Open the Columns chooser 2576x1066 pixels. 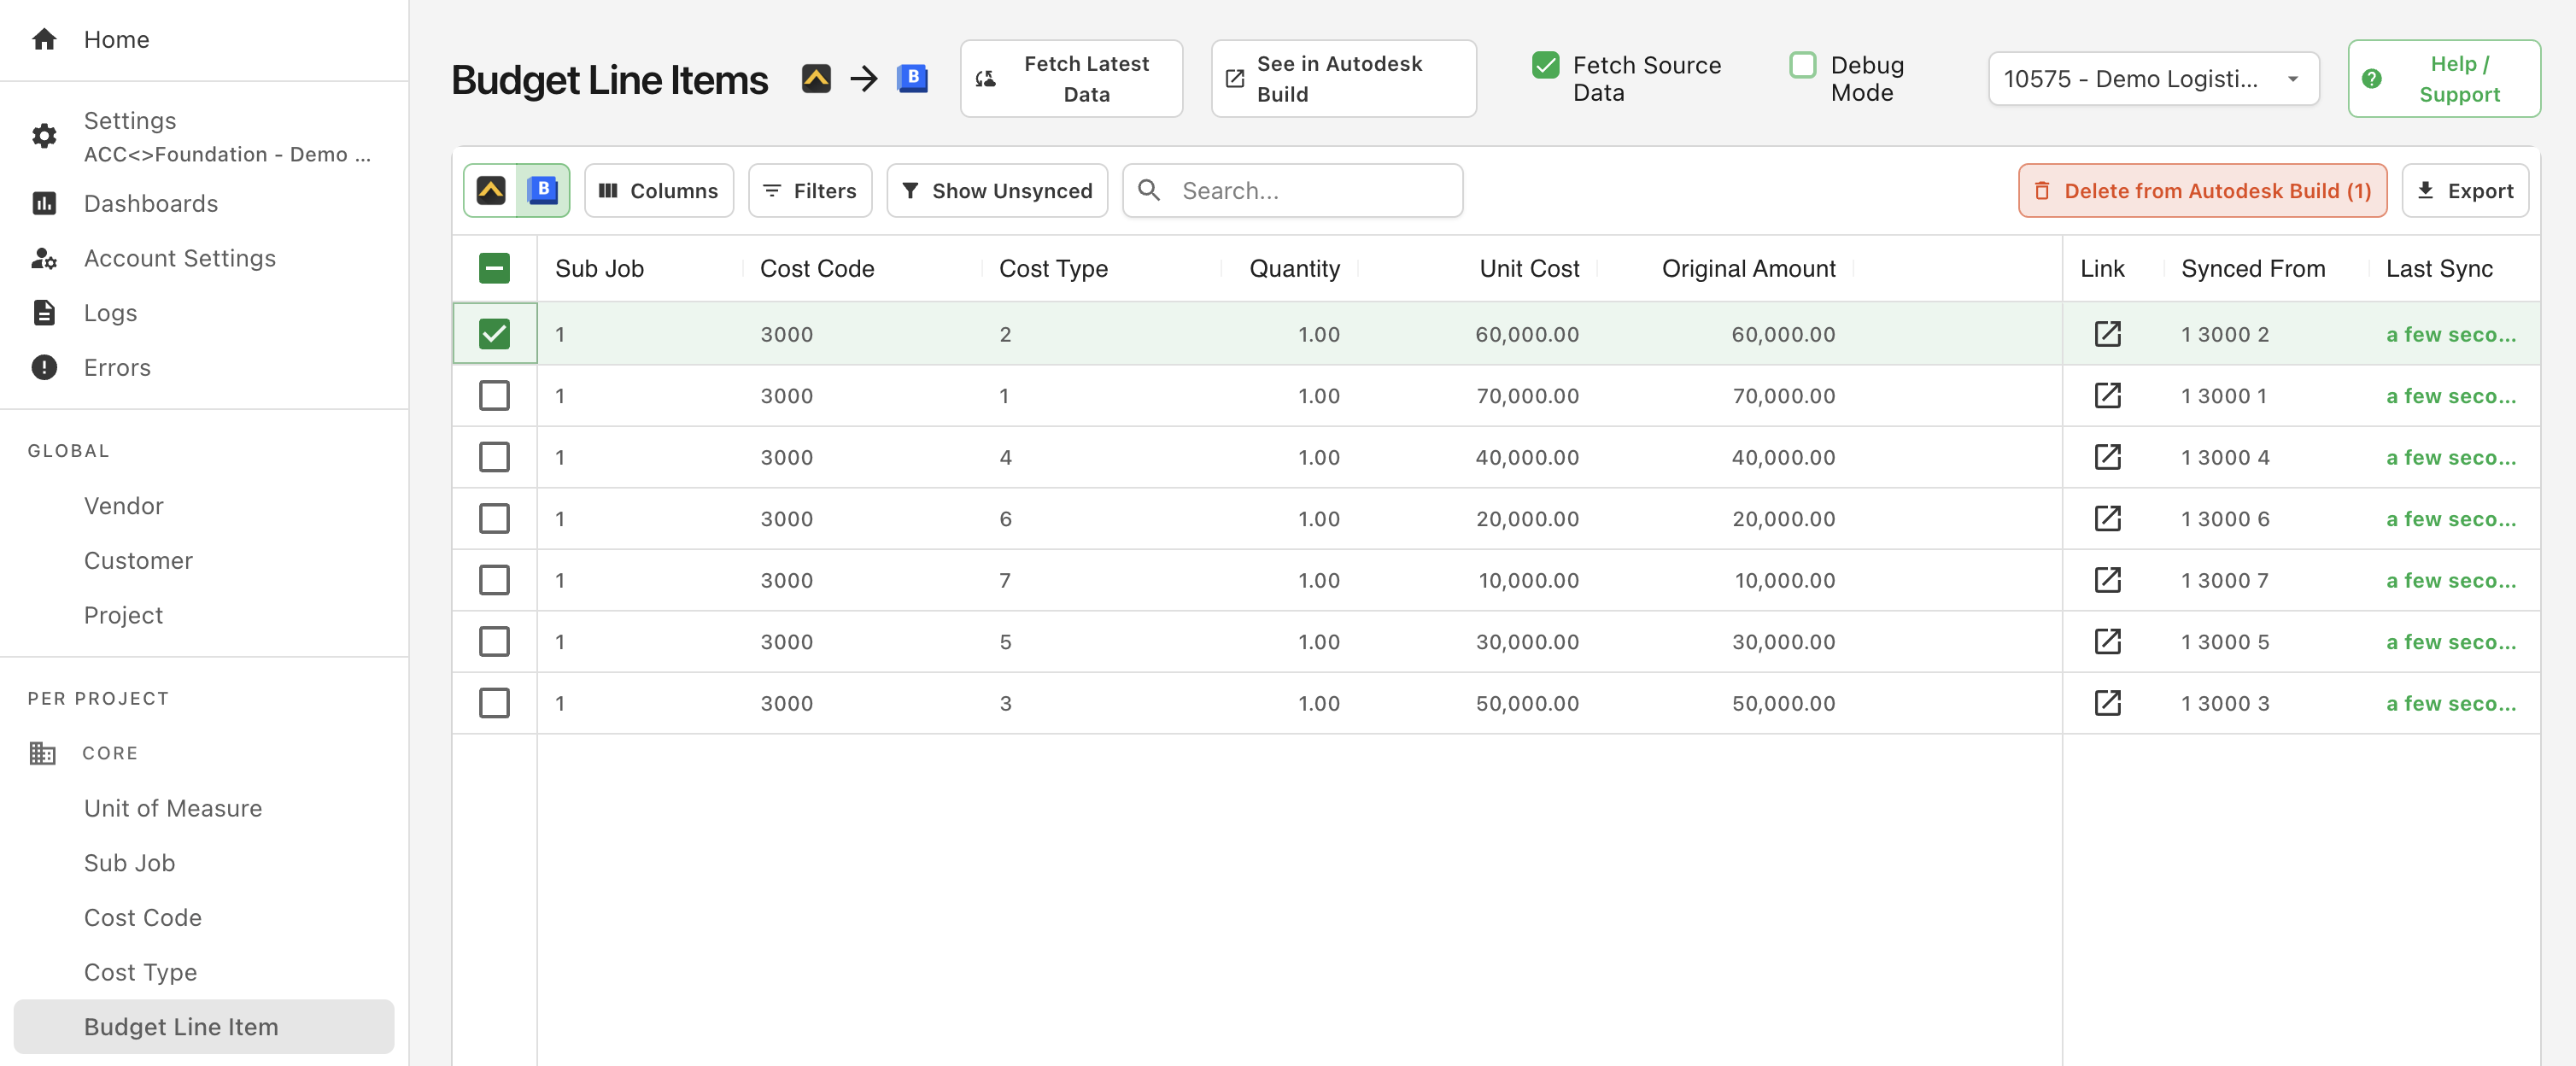tap(658, 190)
